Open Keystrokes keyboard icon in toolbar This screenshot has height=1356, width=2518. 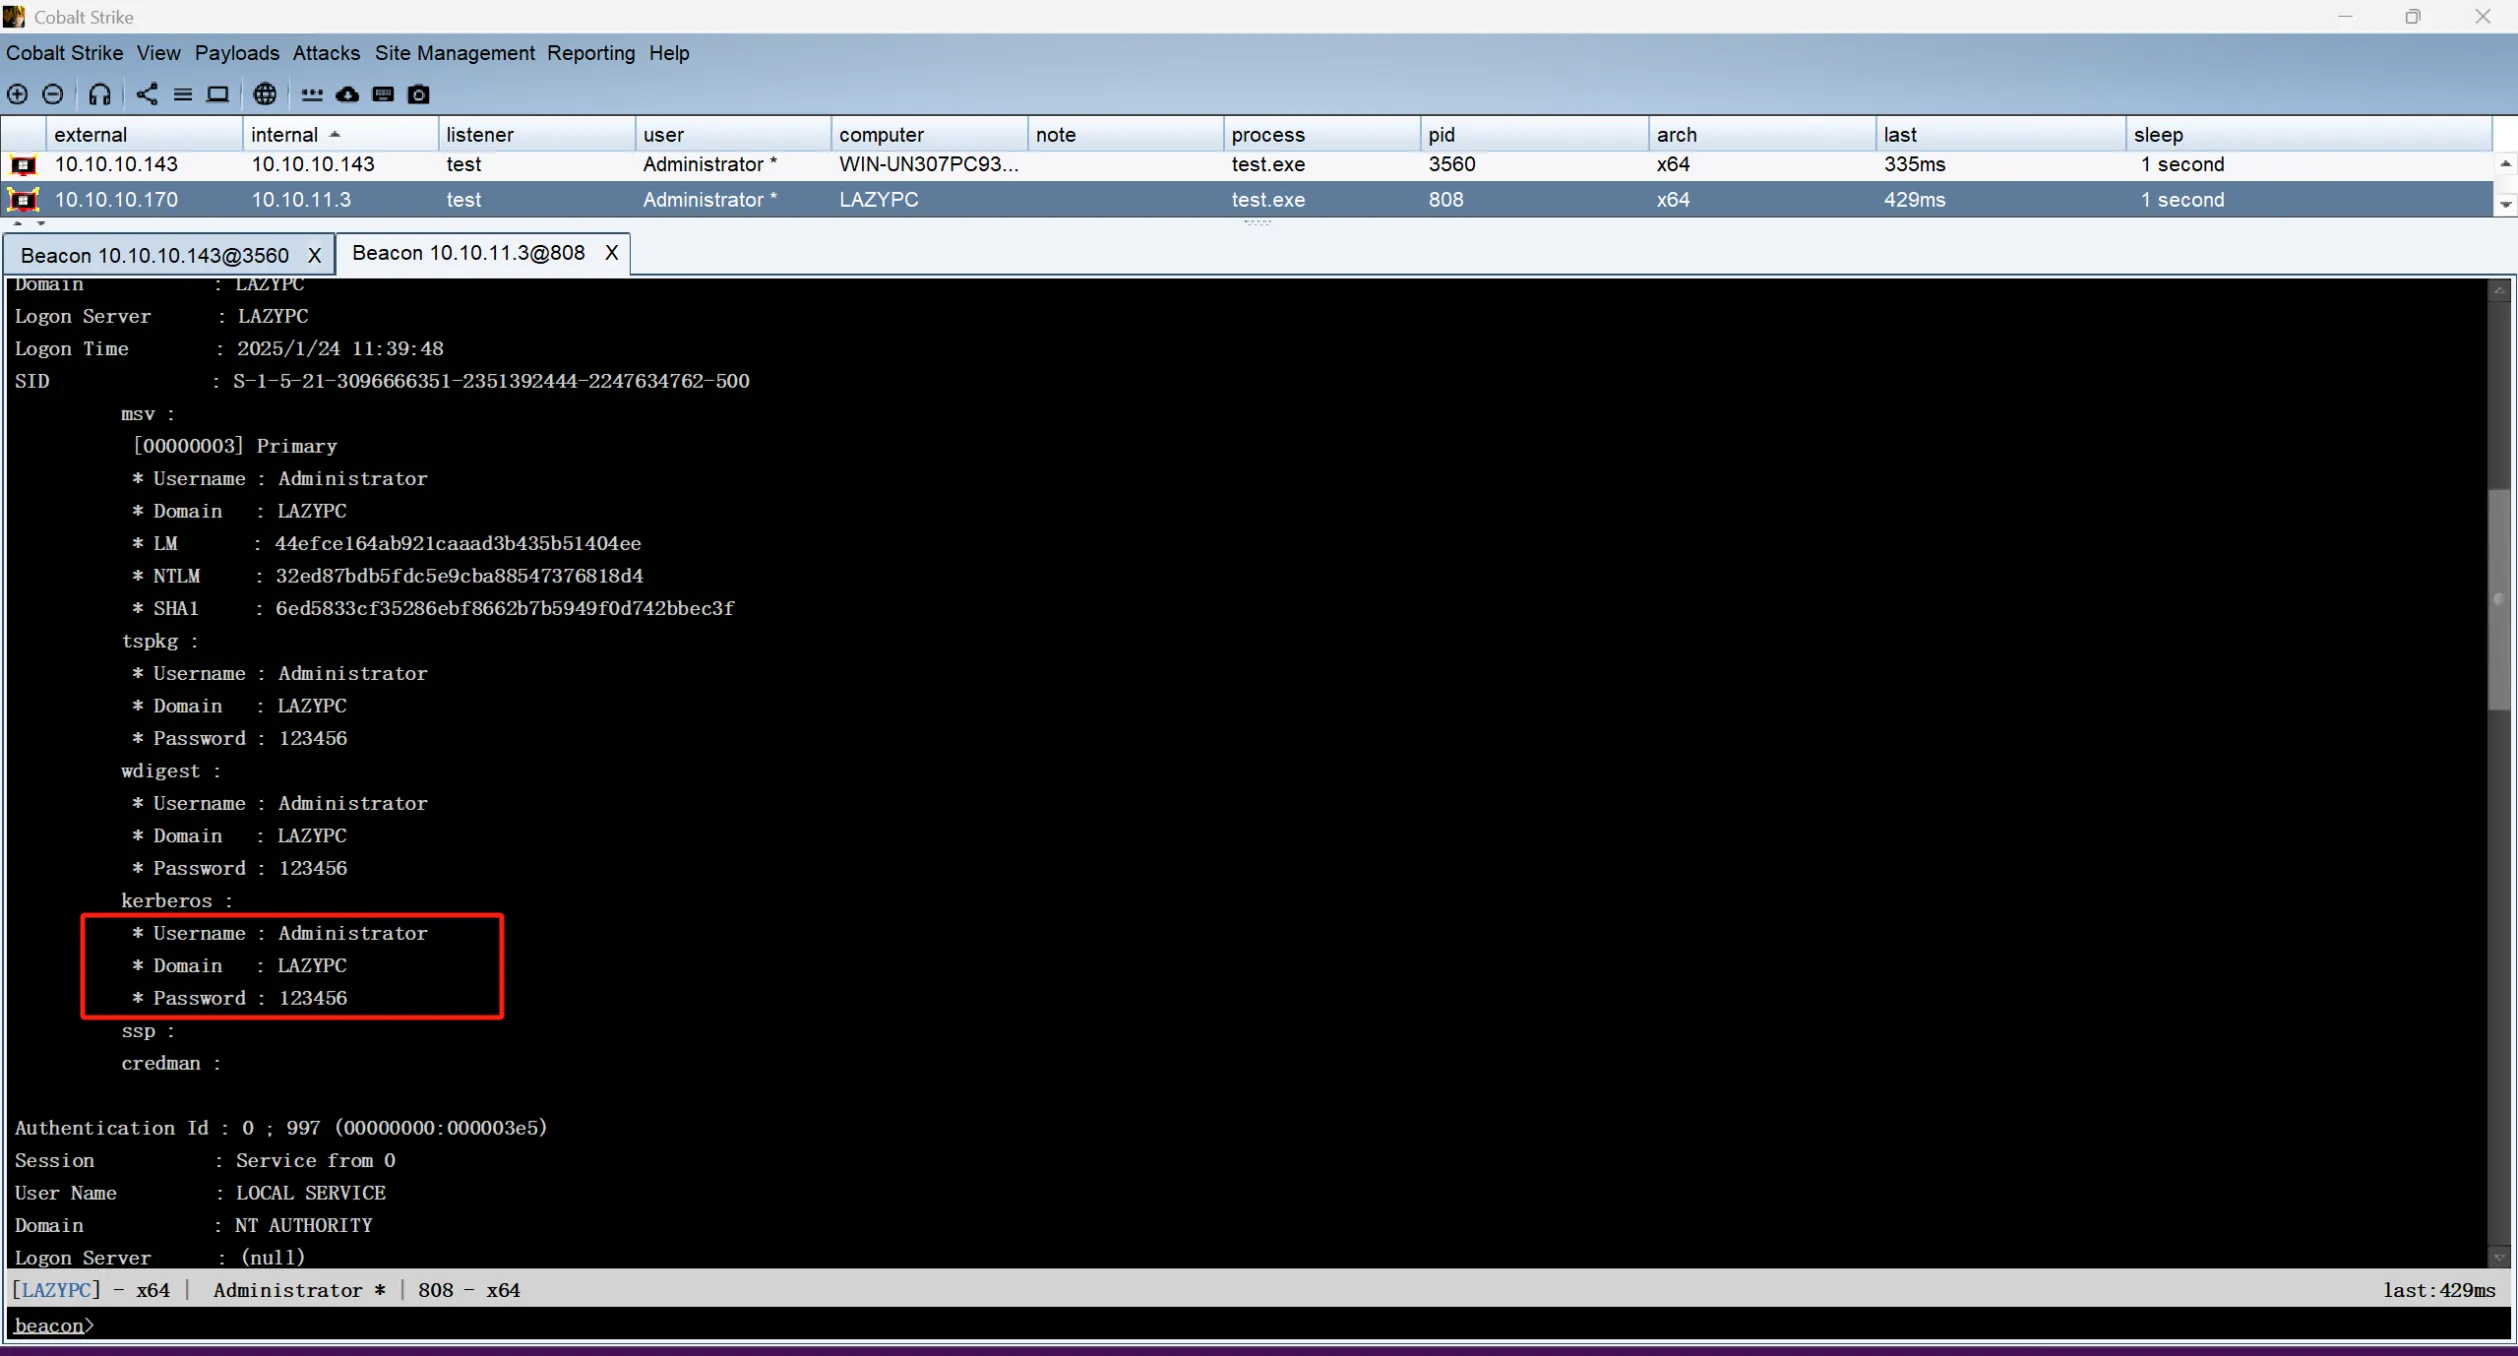(x=383, y=94)
